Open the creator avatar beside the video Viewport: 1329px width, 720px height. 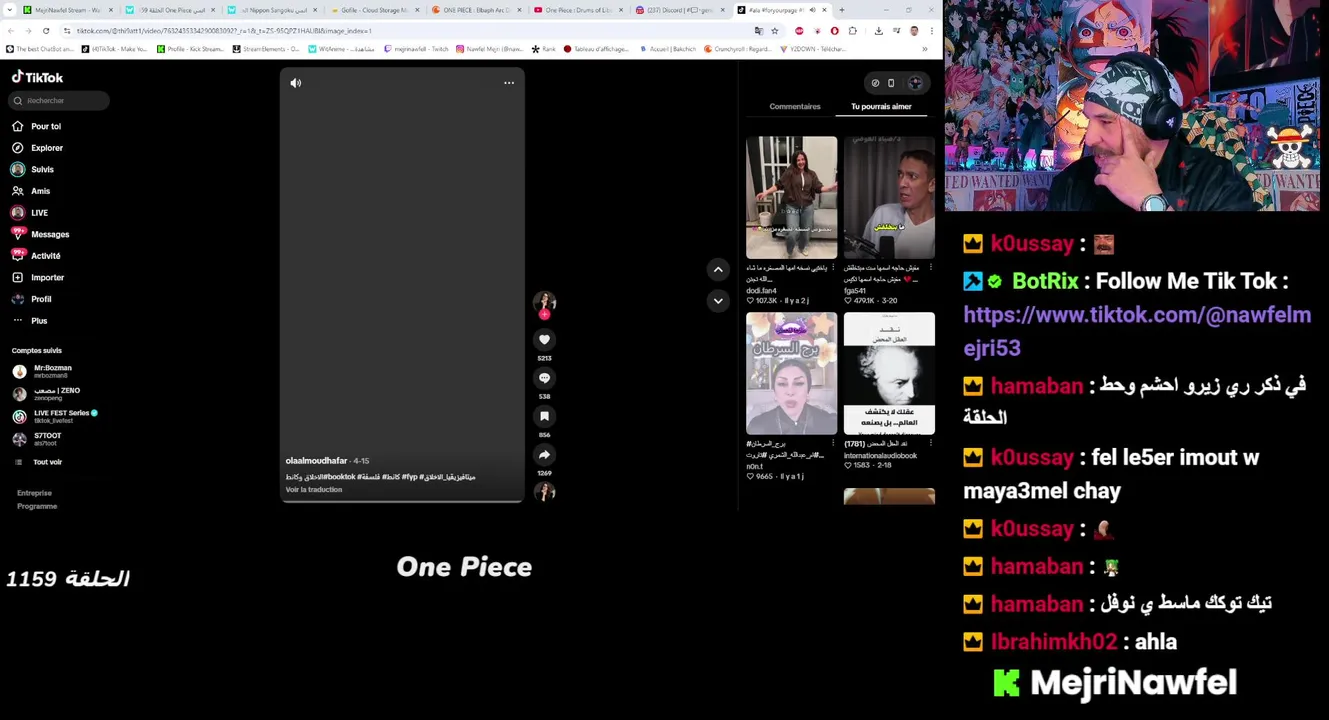pyautogui.click(x=544, y=302)
